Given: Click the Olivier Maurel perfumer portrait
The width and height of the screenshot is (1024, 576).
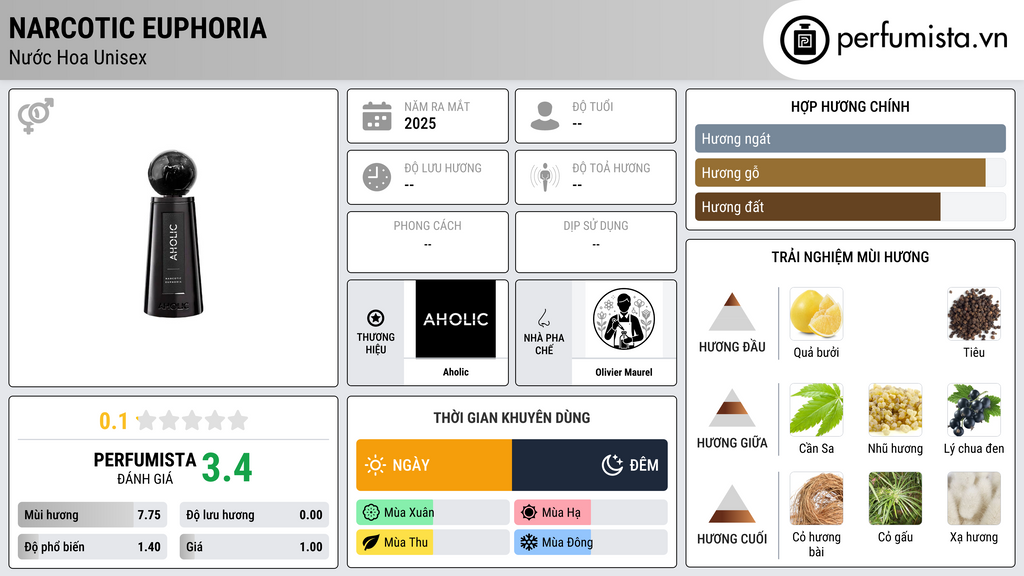Looking at the screenshot, I should 624,319.
